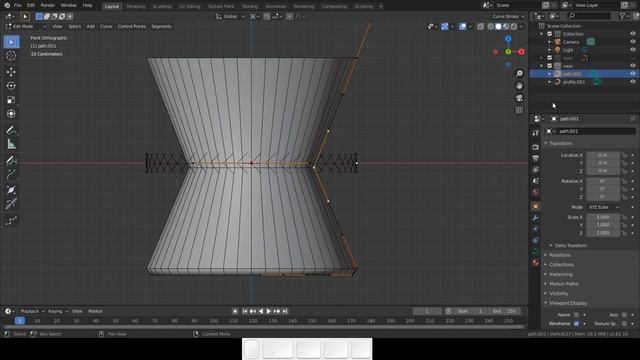Open the timeline Marker menu
This screenshot has width=640, height=360.
[x=95, y=311]
